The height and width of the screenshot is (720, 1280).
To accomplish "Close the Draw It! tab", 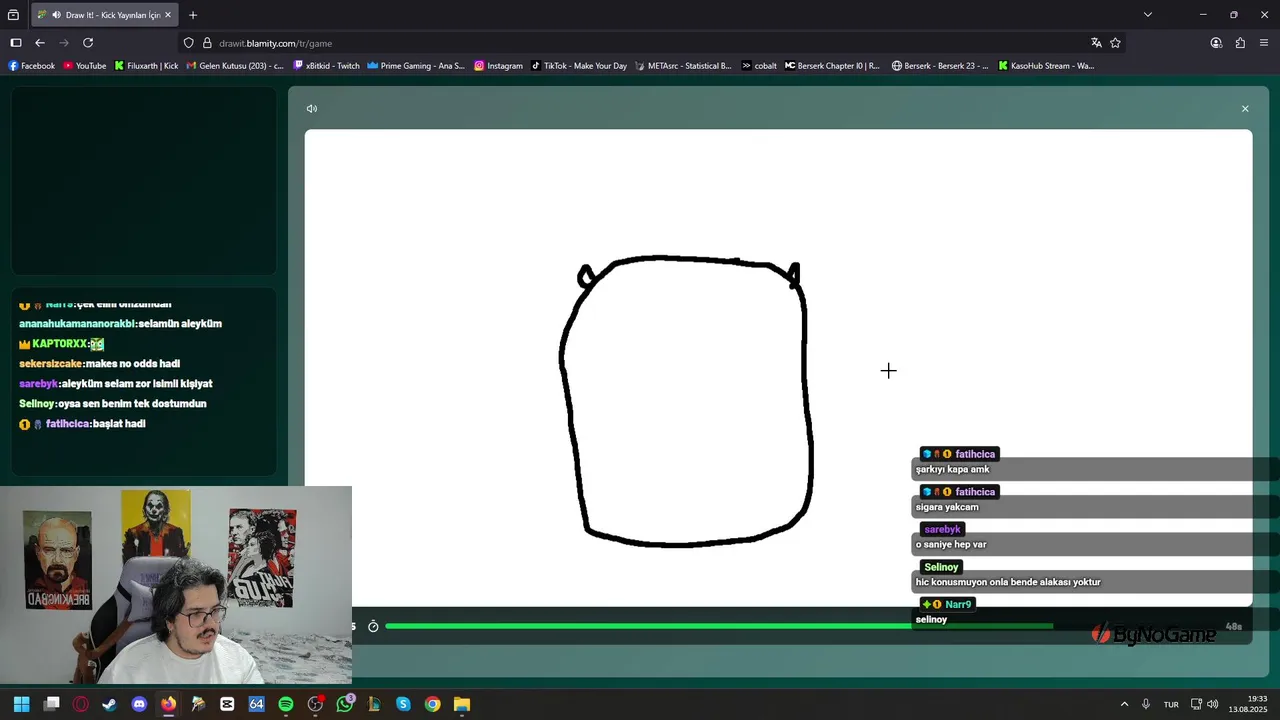I will click(168, 15).
